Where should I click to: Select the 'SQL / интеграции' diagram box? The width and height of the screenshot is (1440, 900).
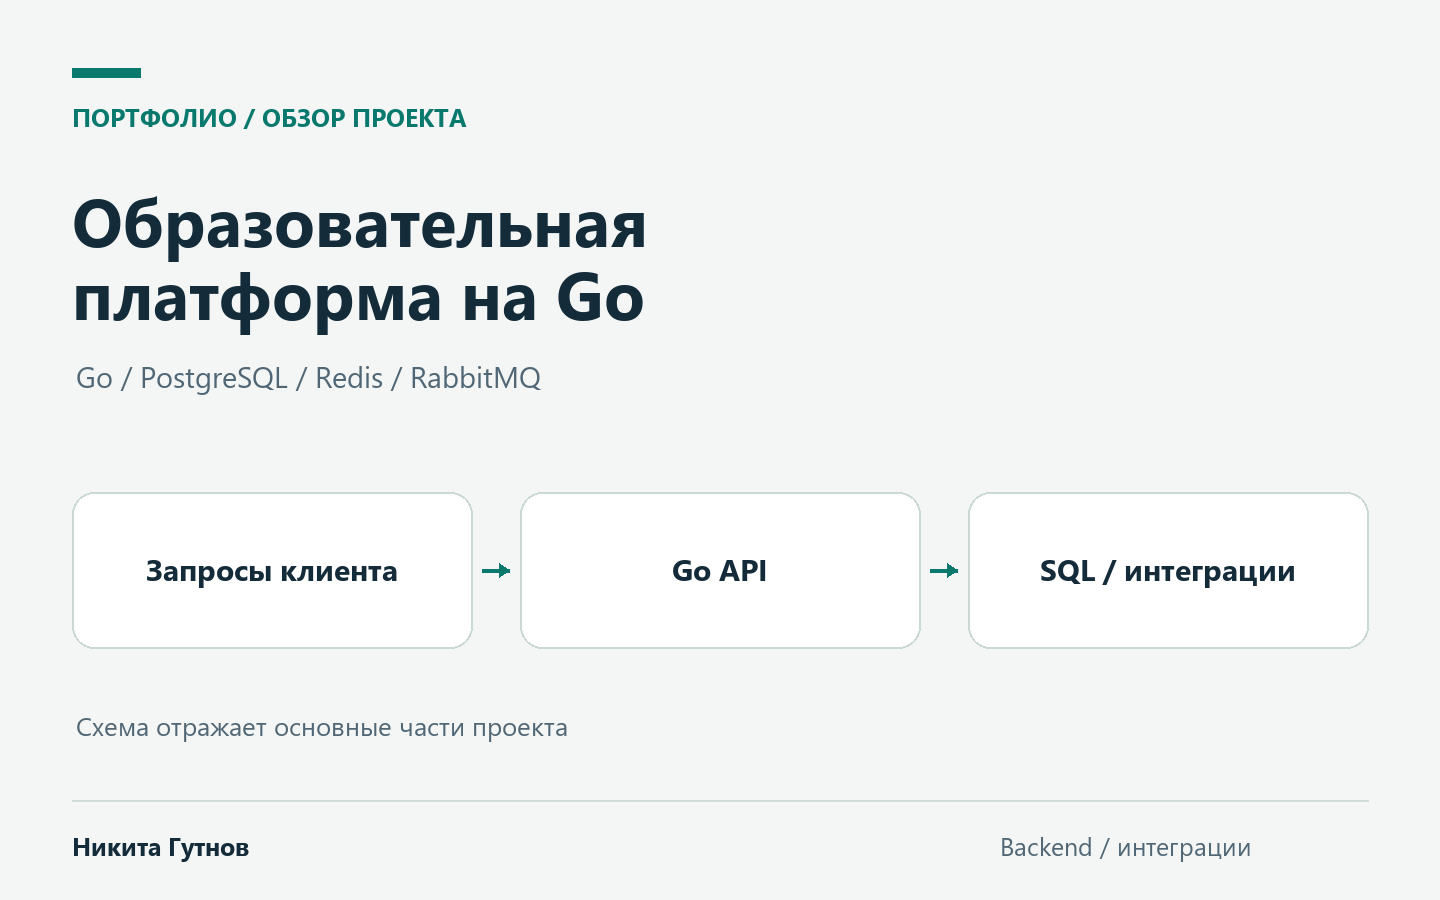(1168, 570)
